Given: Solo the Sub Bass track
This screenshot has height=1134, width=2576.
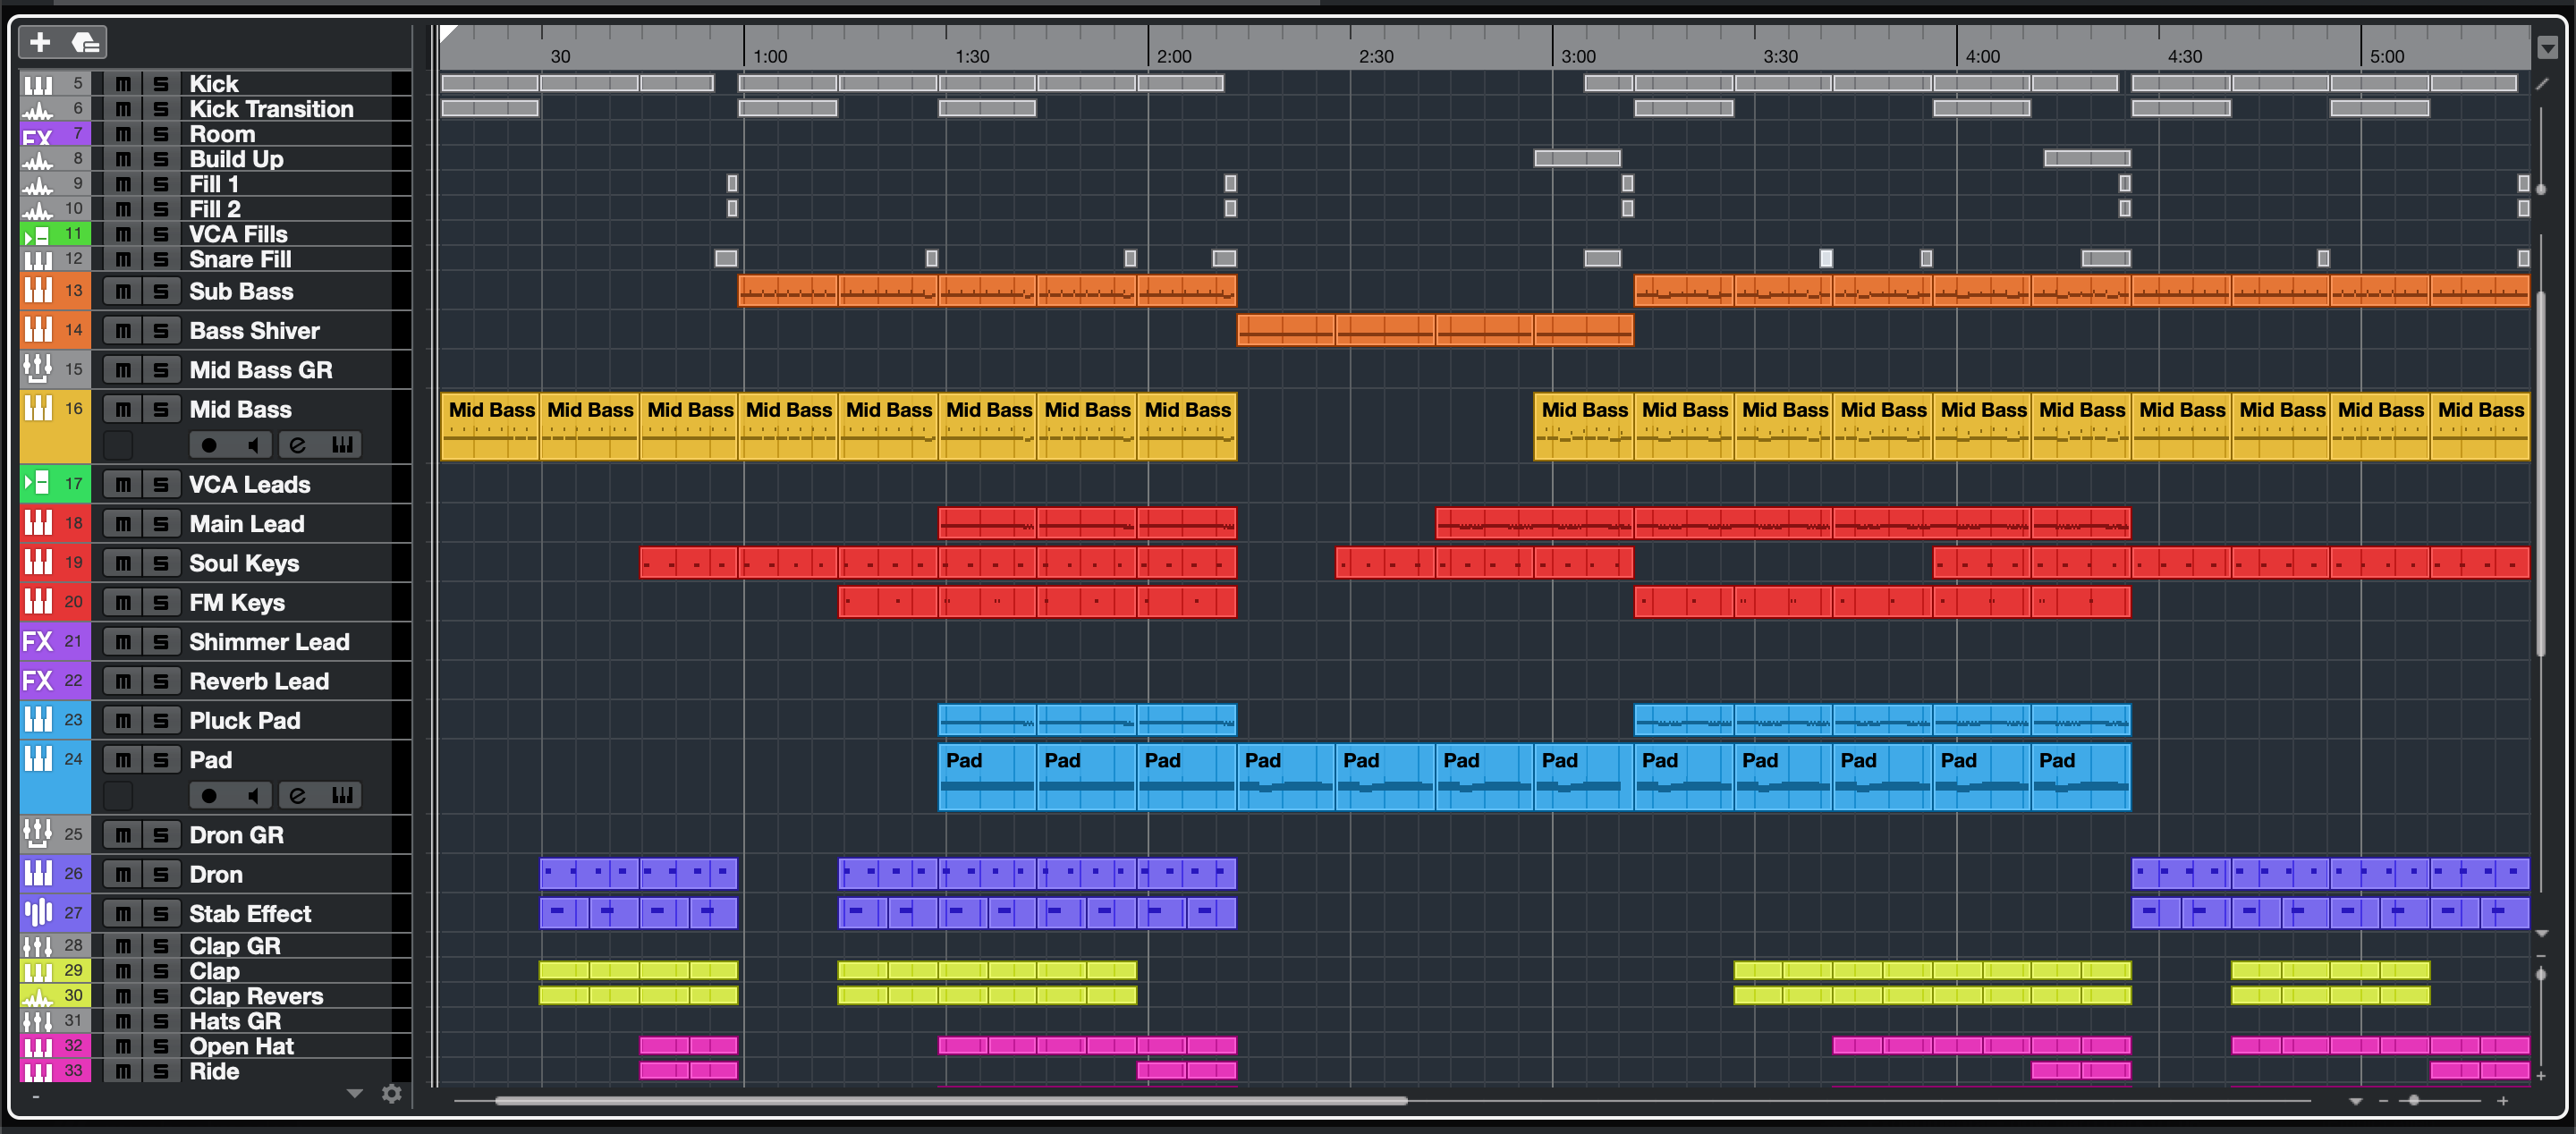Looking at the screenshot, I should [x=161, y=291].
